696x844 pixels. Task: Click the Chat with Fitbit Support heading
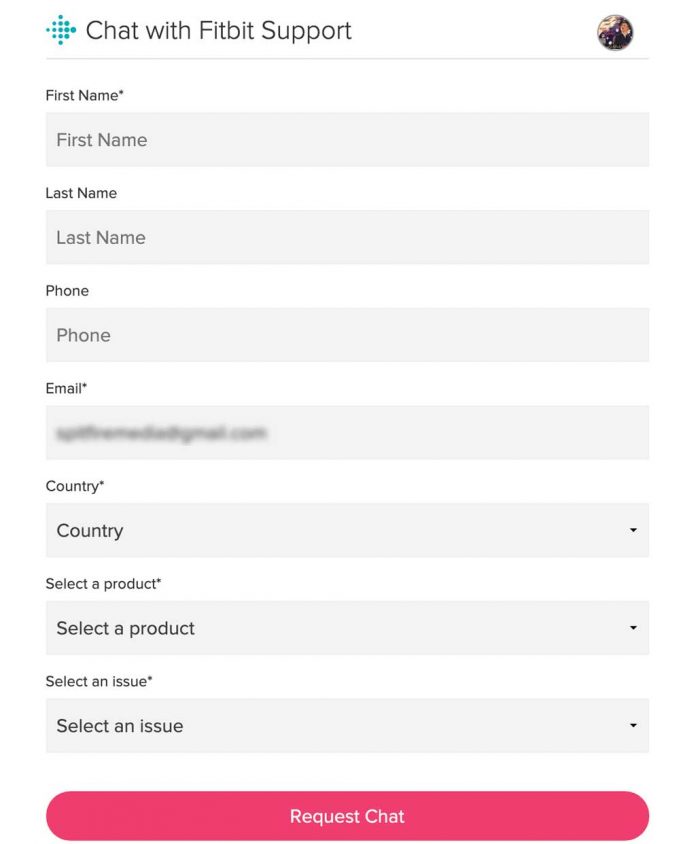click(218, 31)
